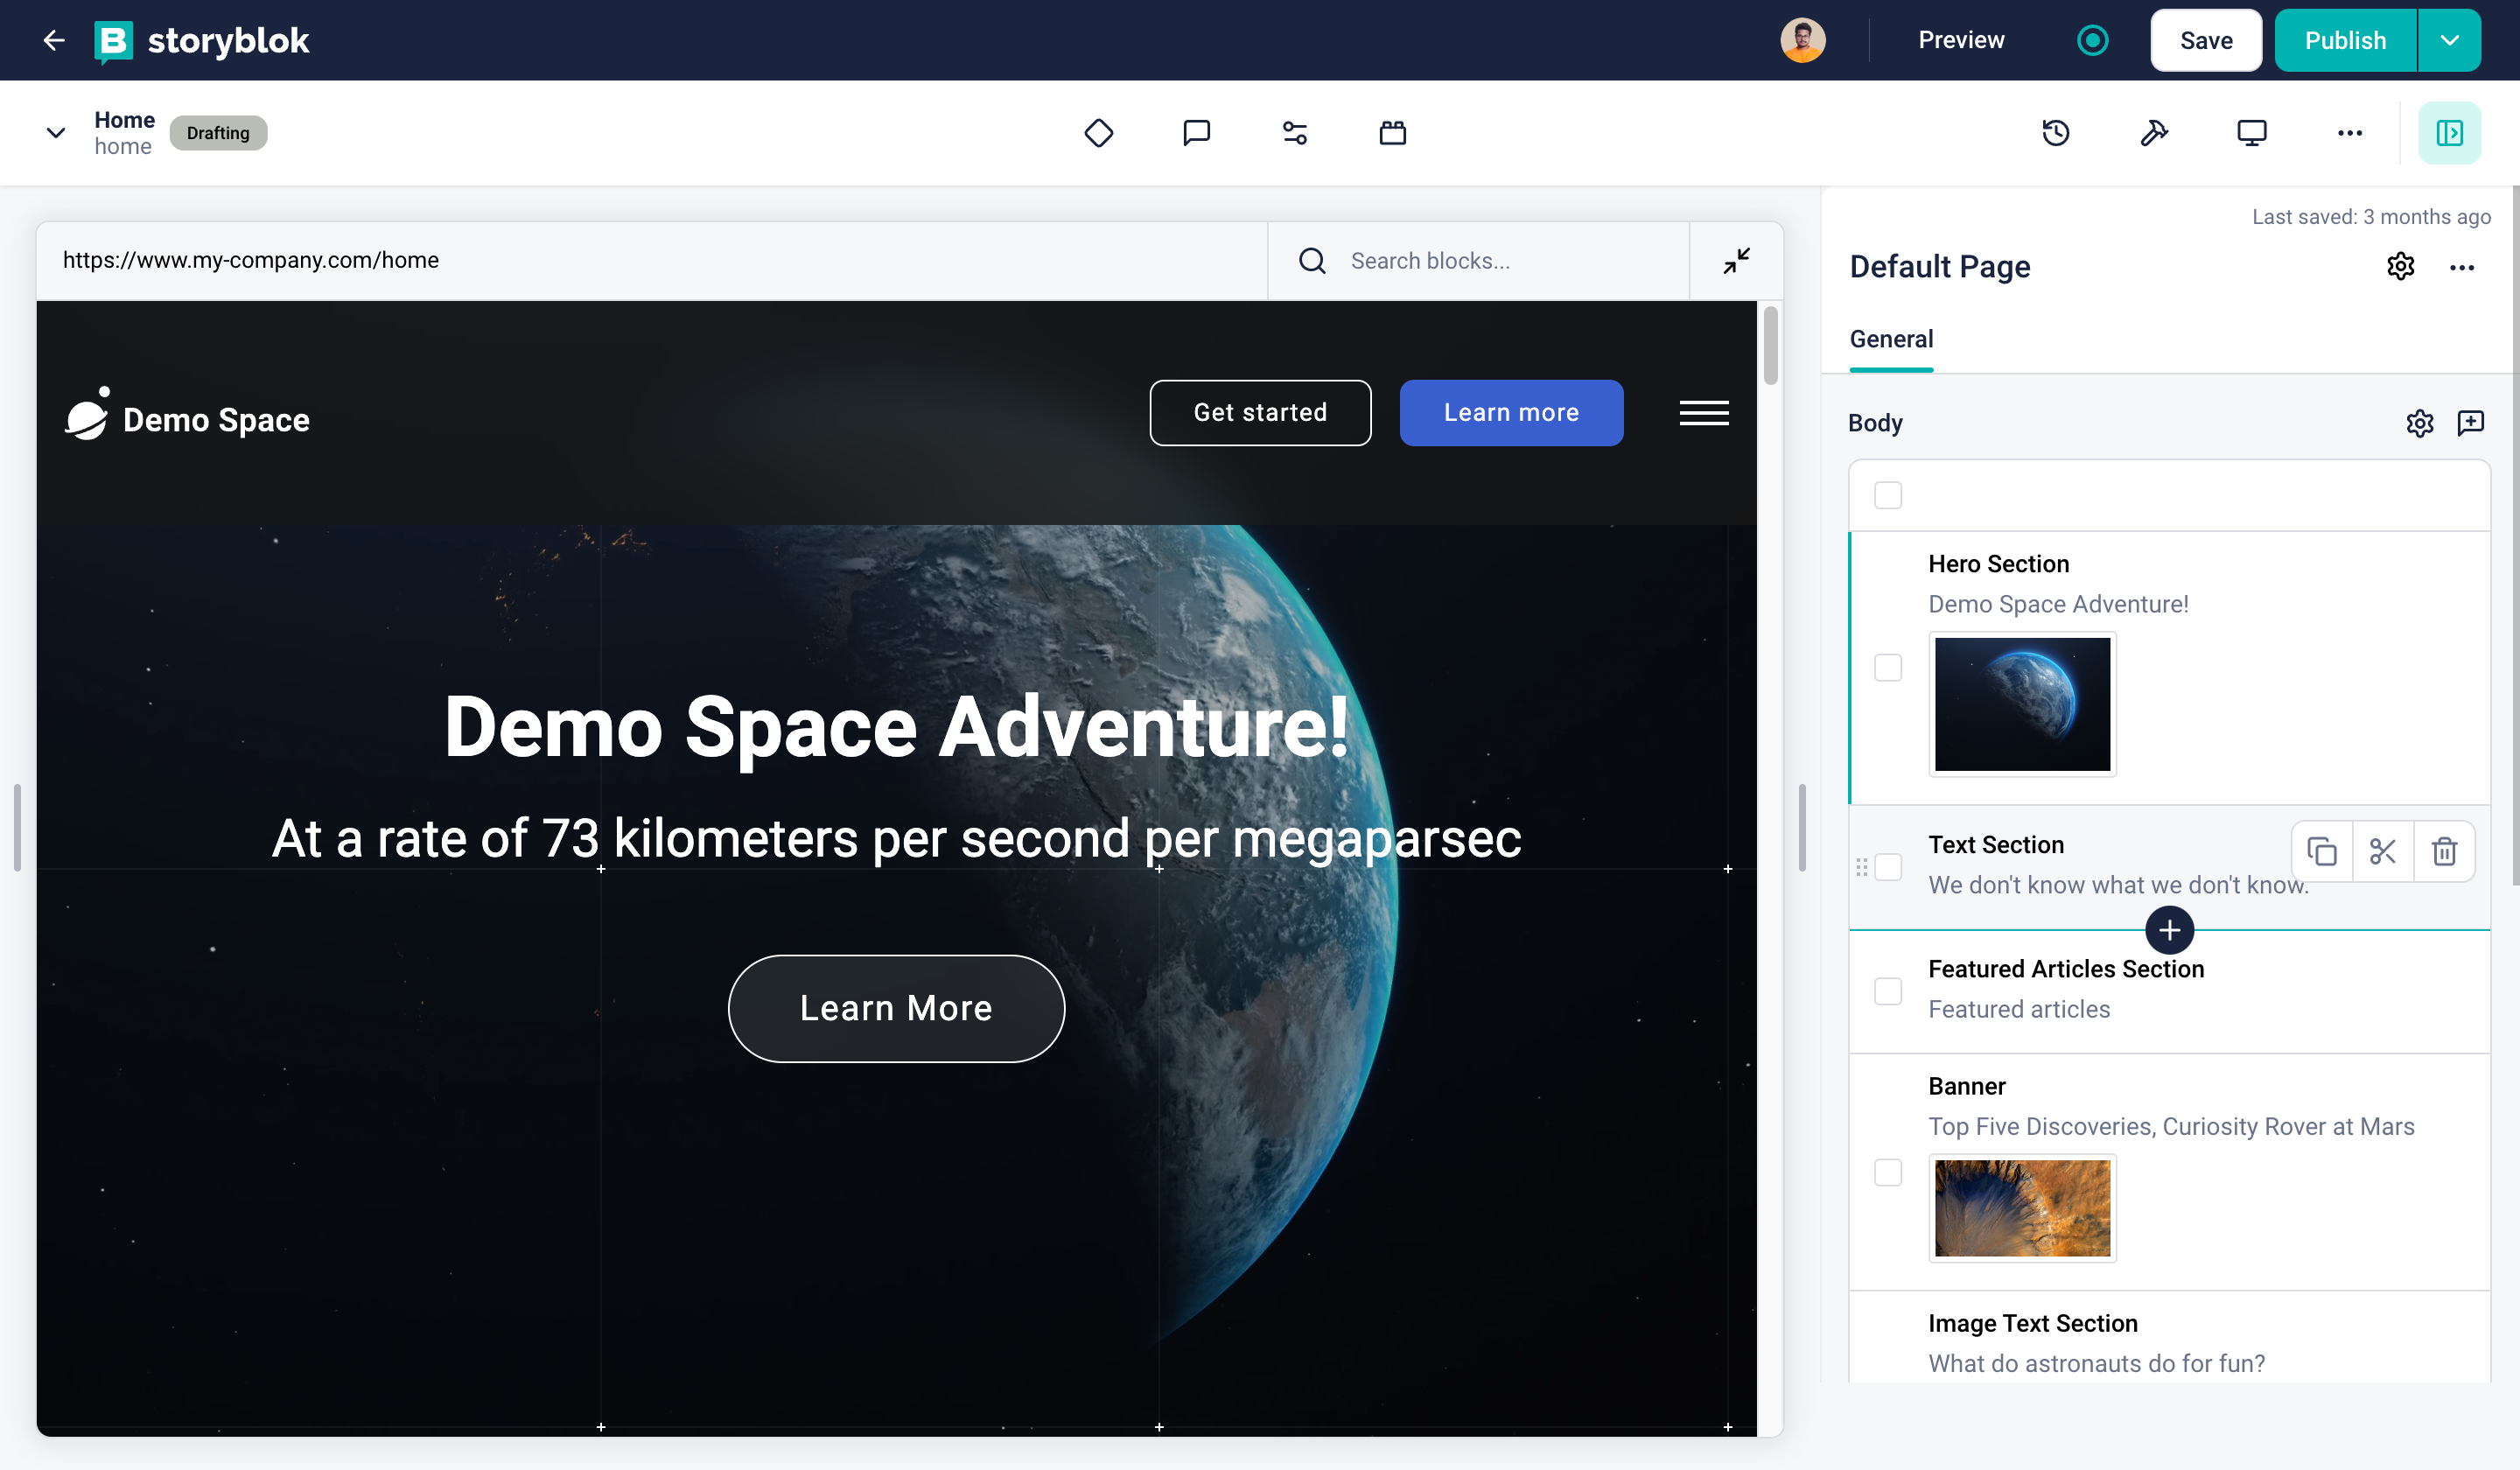This screenshot has width=2520, height=1470.
Task: Click the Save button
Action: coord(2205,40)
